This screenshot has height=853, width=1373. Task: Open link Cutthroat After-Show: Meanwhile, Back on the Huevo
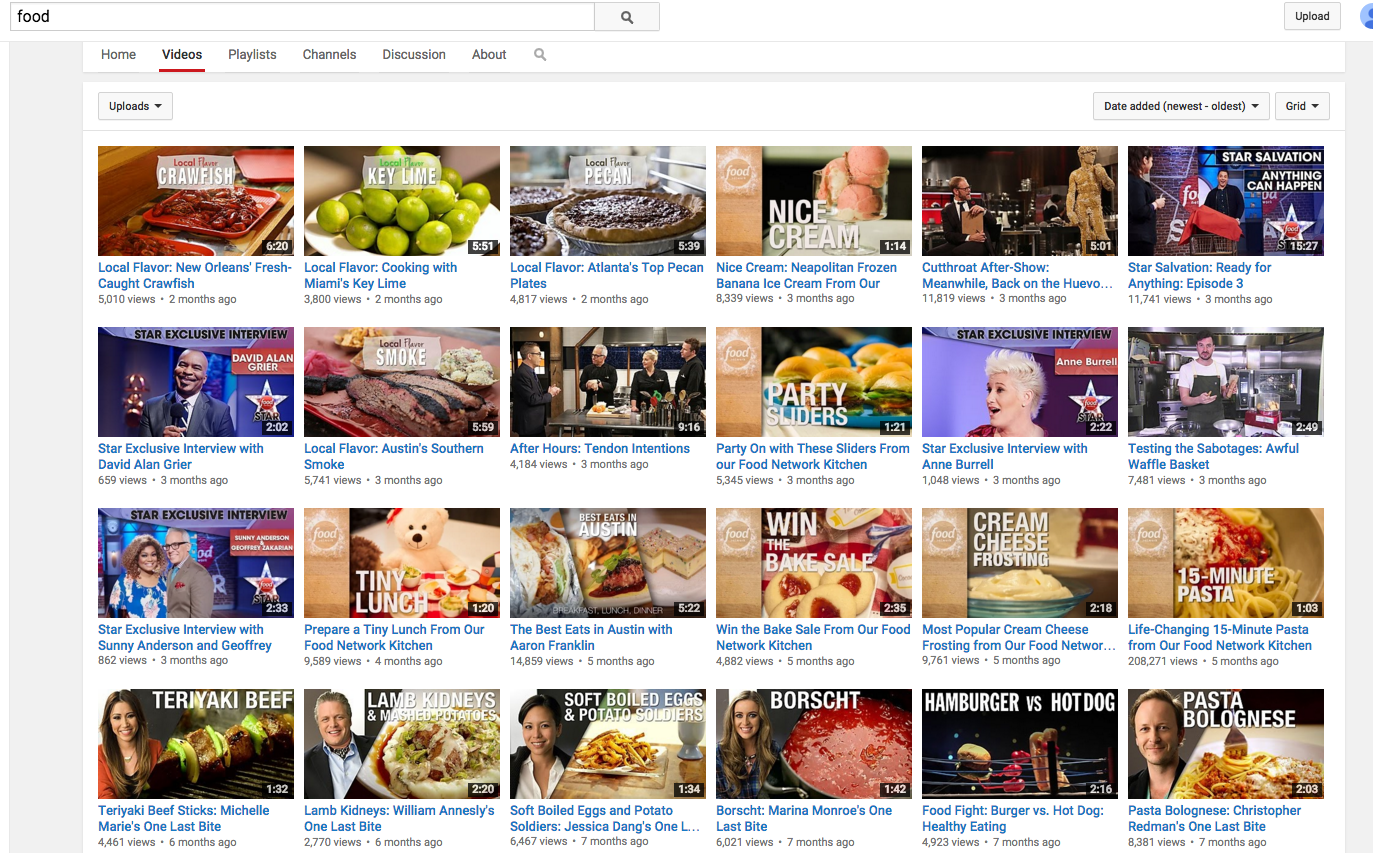tap(1017, 276)
